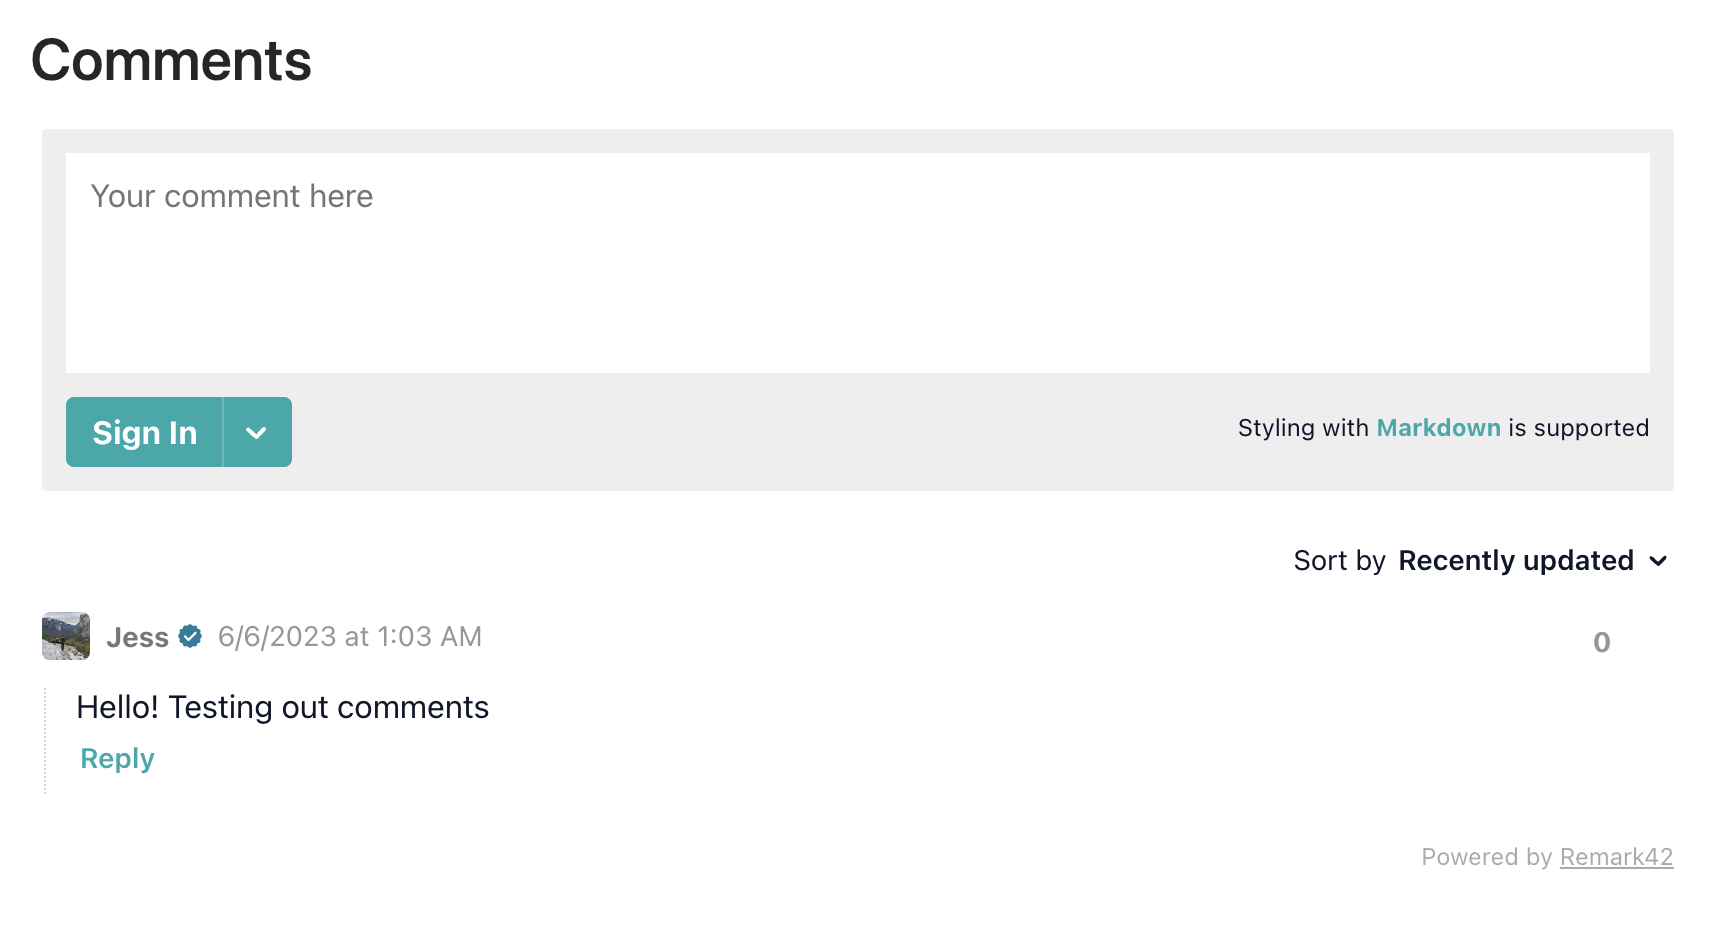Click the 'is supported' text after Markdown

[x=1579, y=428]
